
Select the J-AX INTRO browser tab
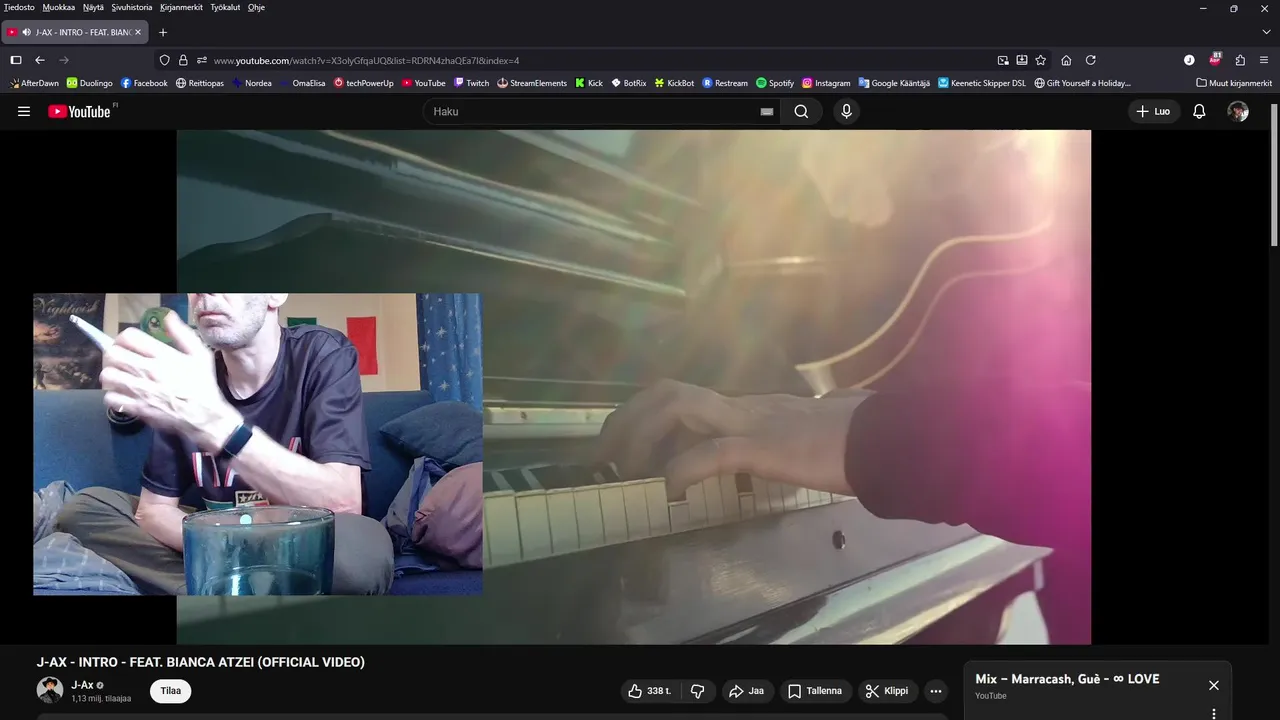coord(76,32)
